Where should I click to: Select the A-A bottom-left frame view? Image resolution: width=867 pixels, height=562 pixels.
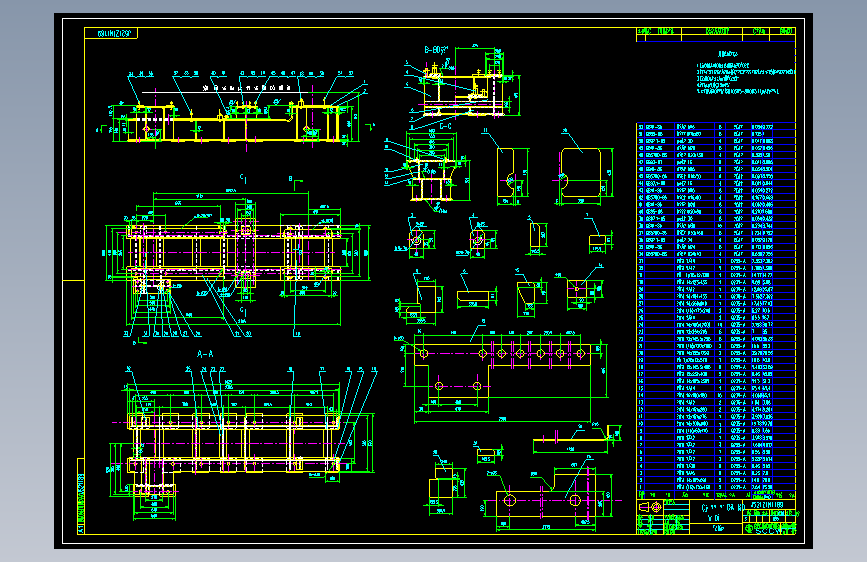[243, 443]
